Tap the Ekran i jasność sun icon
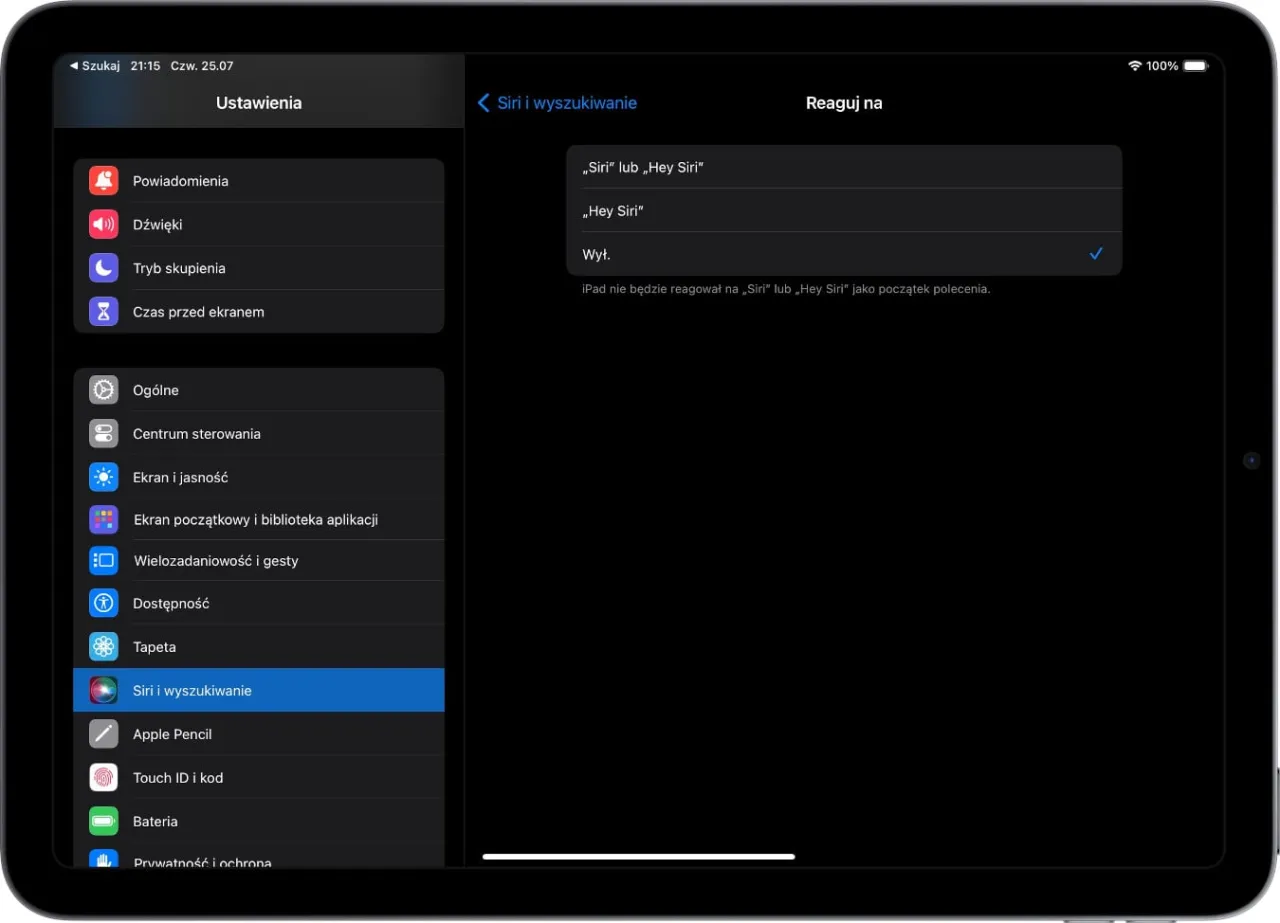The height and width of the screenshot is (923, 1280). (x=104, y=477)
